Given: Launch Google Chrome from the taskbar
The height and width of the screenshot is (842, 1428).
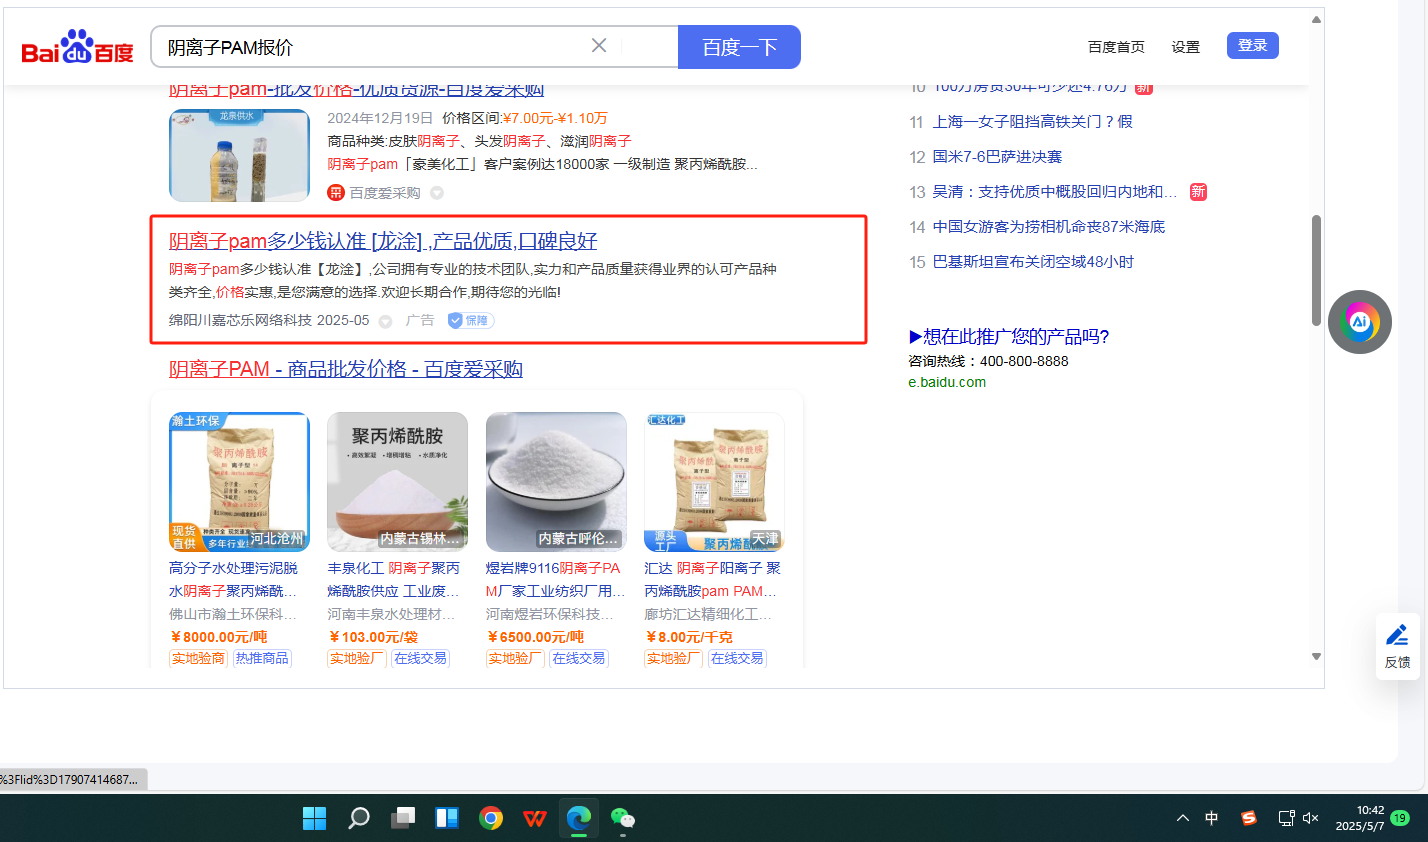Looking at the screenshot, I should (491, 818).
